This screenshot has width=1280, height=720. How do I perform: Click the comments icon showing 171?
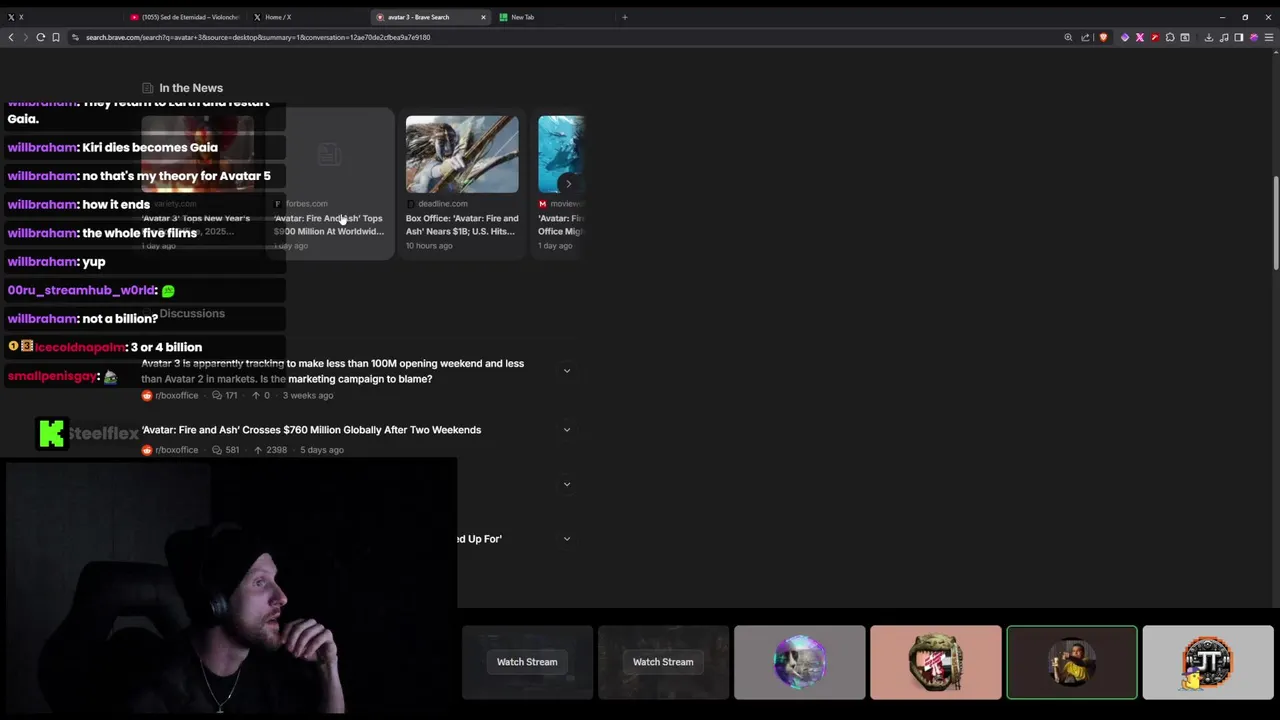217,395
